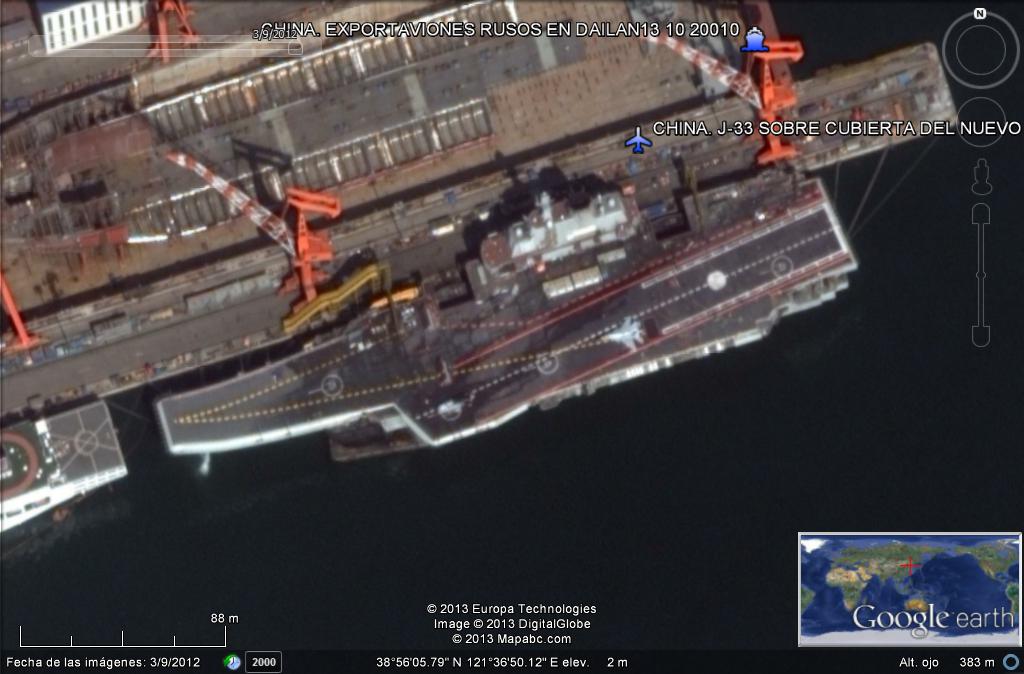Image resolution: width=1024 pixels, height=674 pixels.
Task: Click the zoom out end of zoom slider
Action: point(981,336)
